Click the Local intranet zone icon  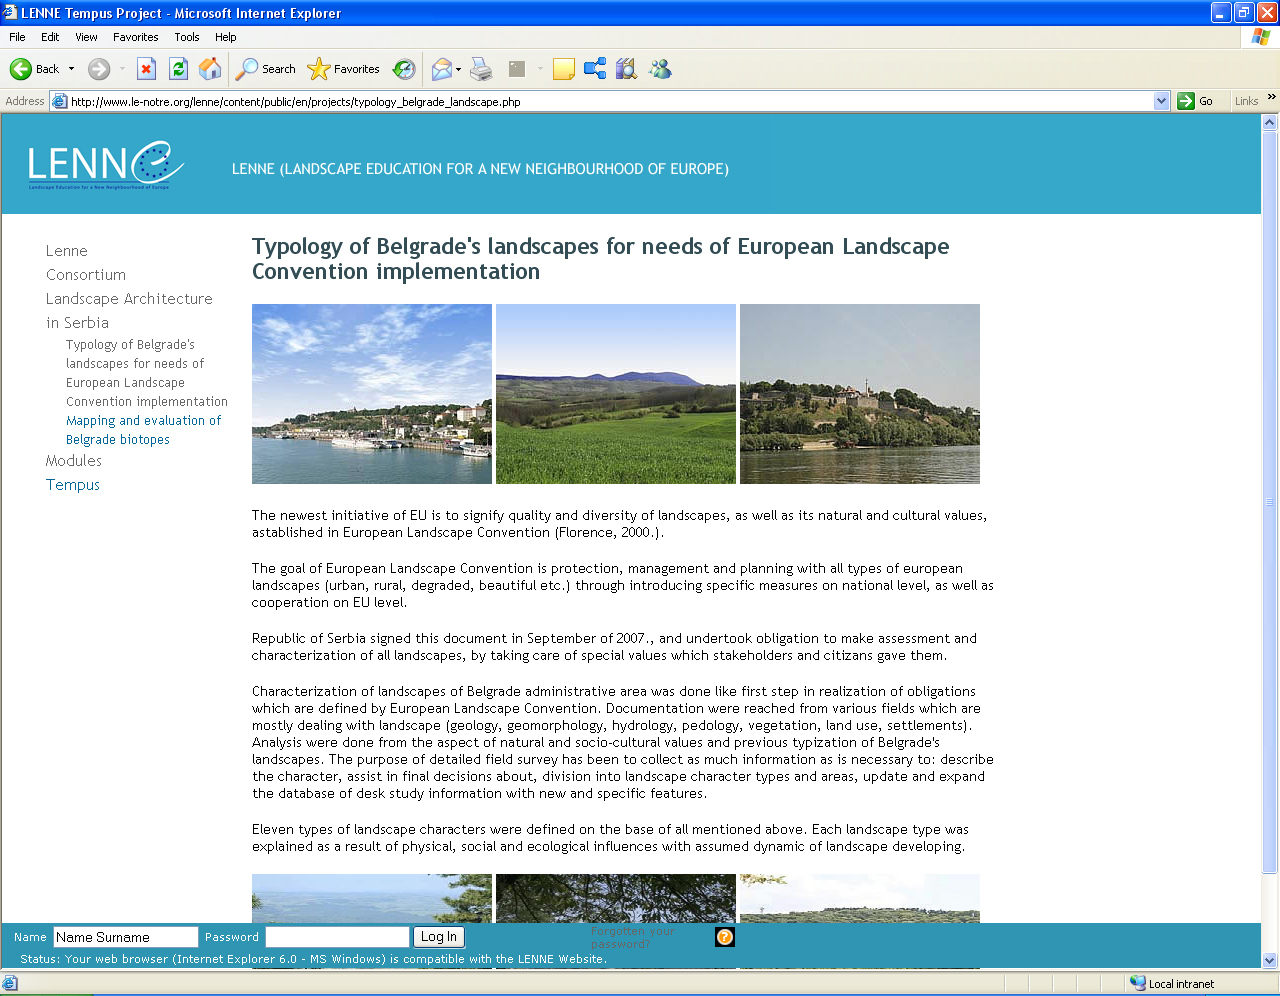pos(1138,983)
